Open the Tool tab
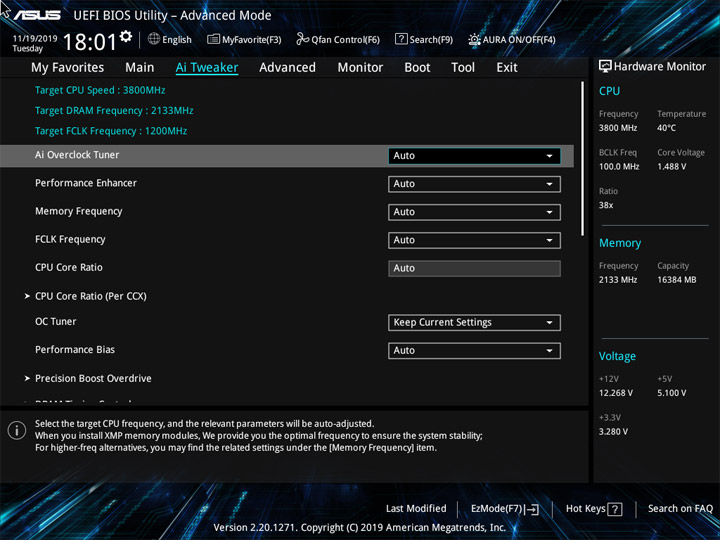The height and width of the screenshot is (540, 720). (463, 68)
